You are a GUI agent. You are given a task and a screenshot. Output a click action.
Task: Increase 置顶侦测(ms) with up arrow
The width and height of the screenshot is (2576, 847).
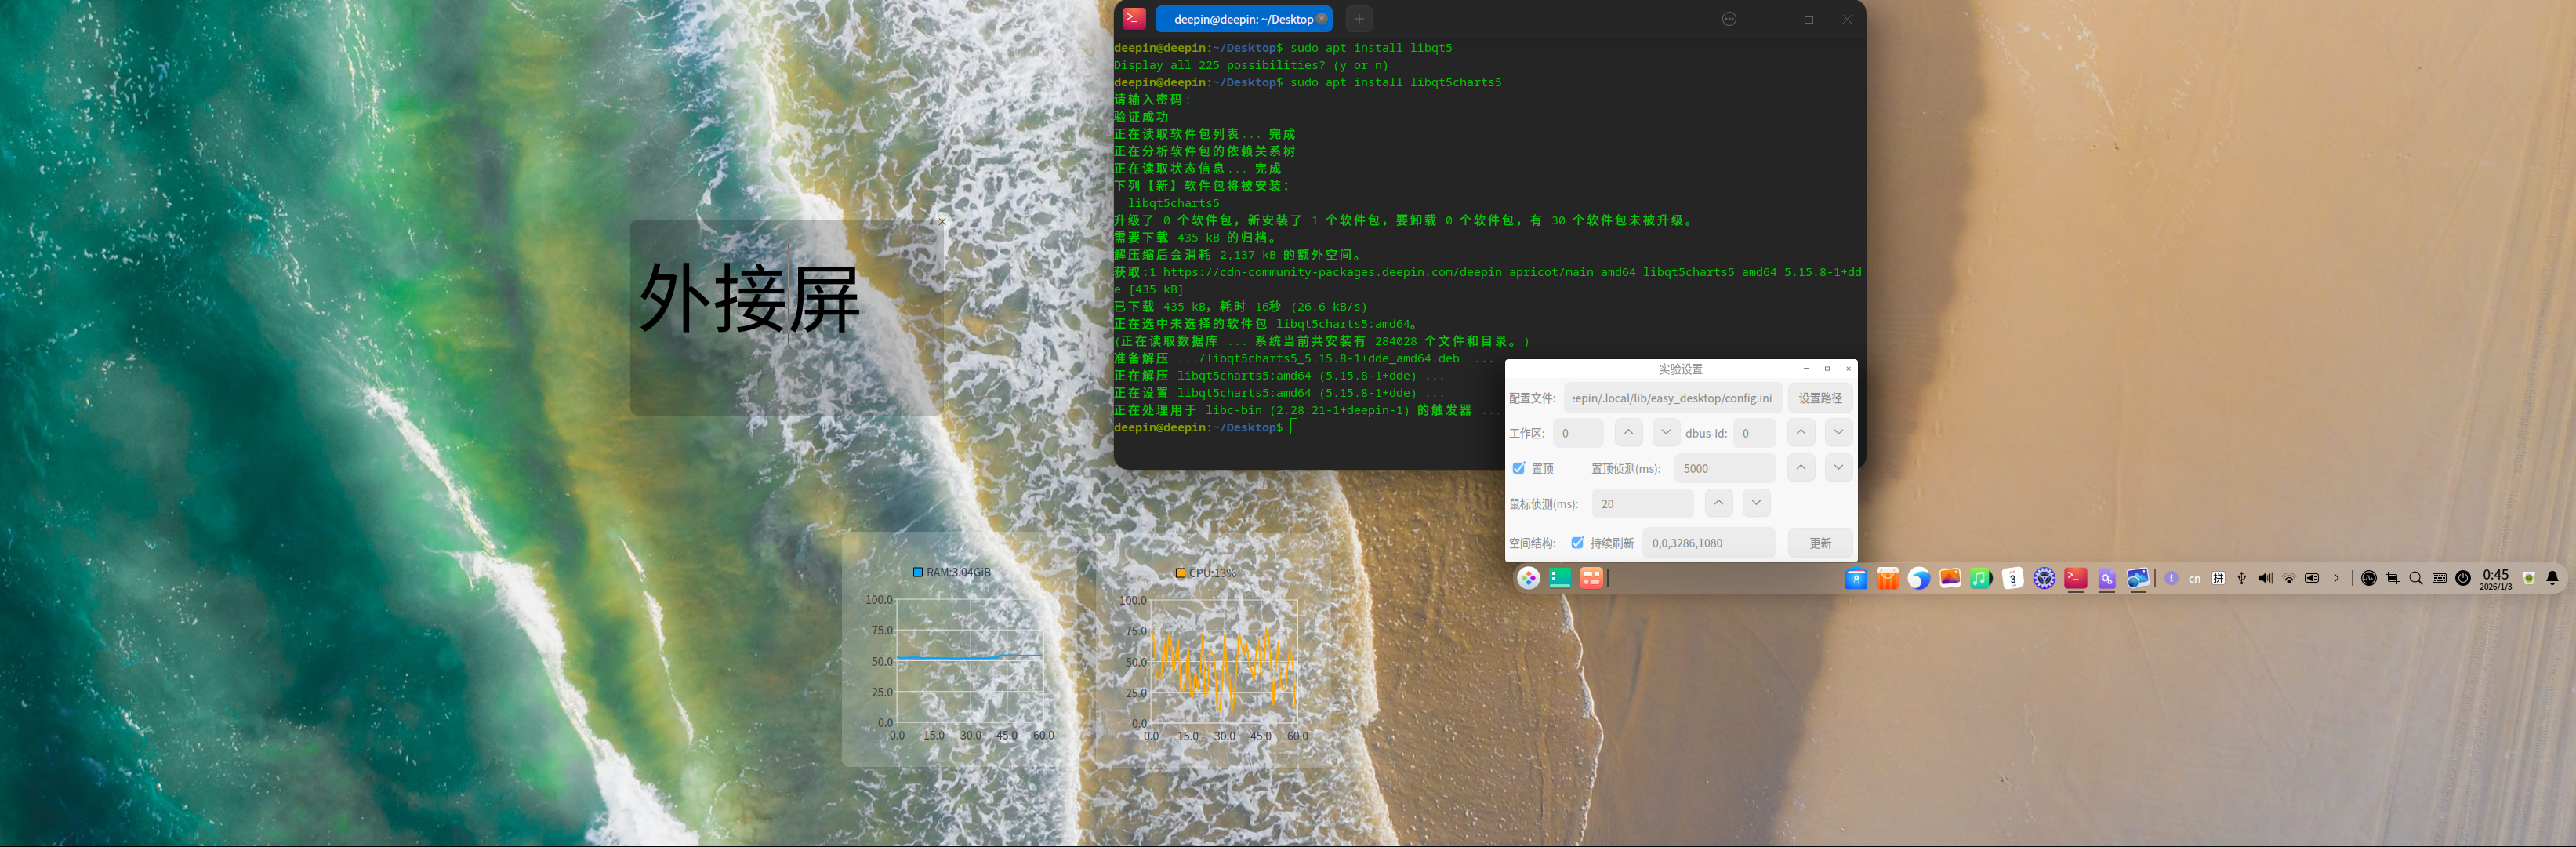point(1801,467)
